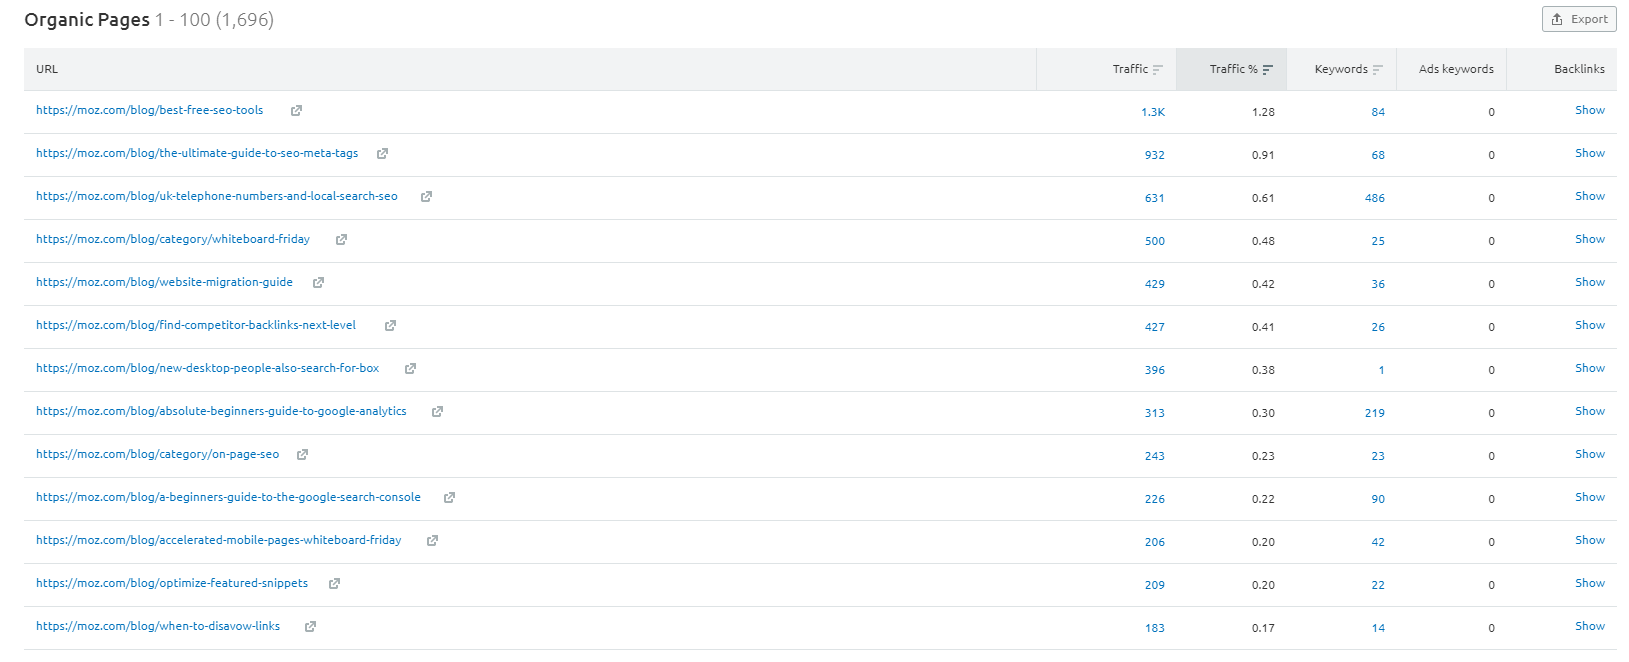Show backlinks for category/on-page-seo row
Image resolution: width=1629 pixels, height=662 pixels.
pos(1590,454)
